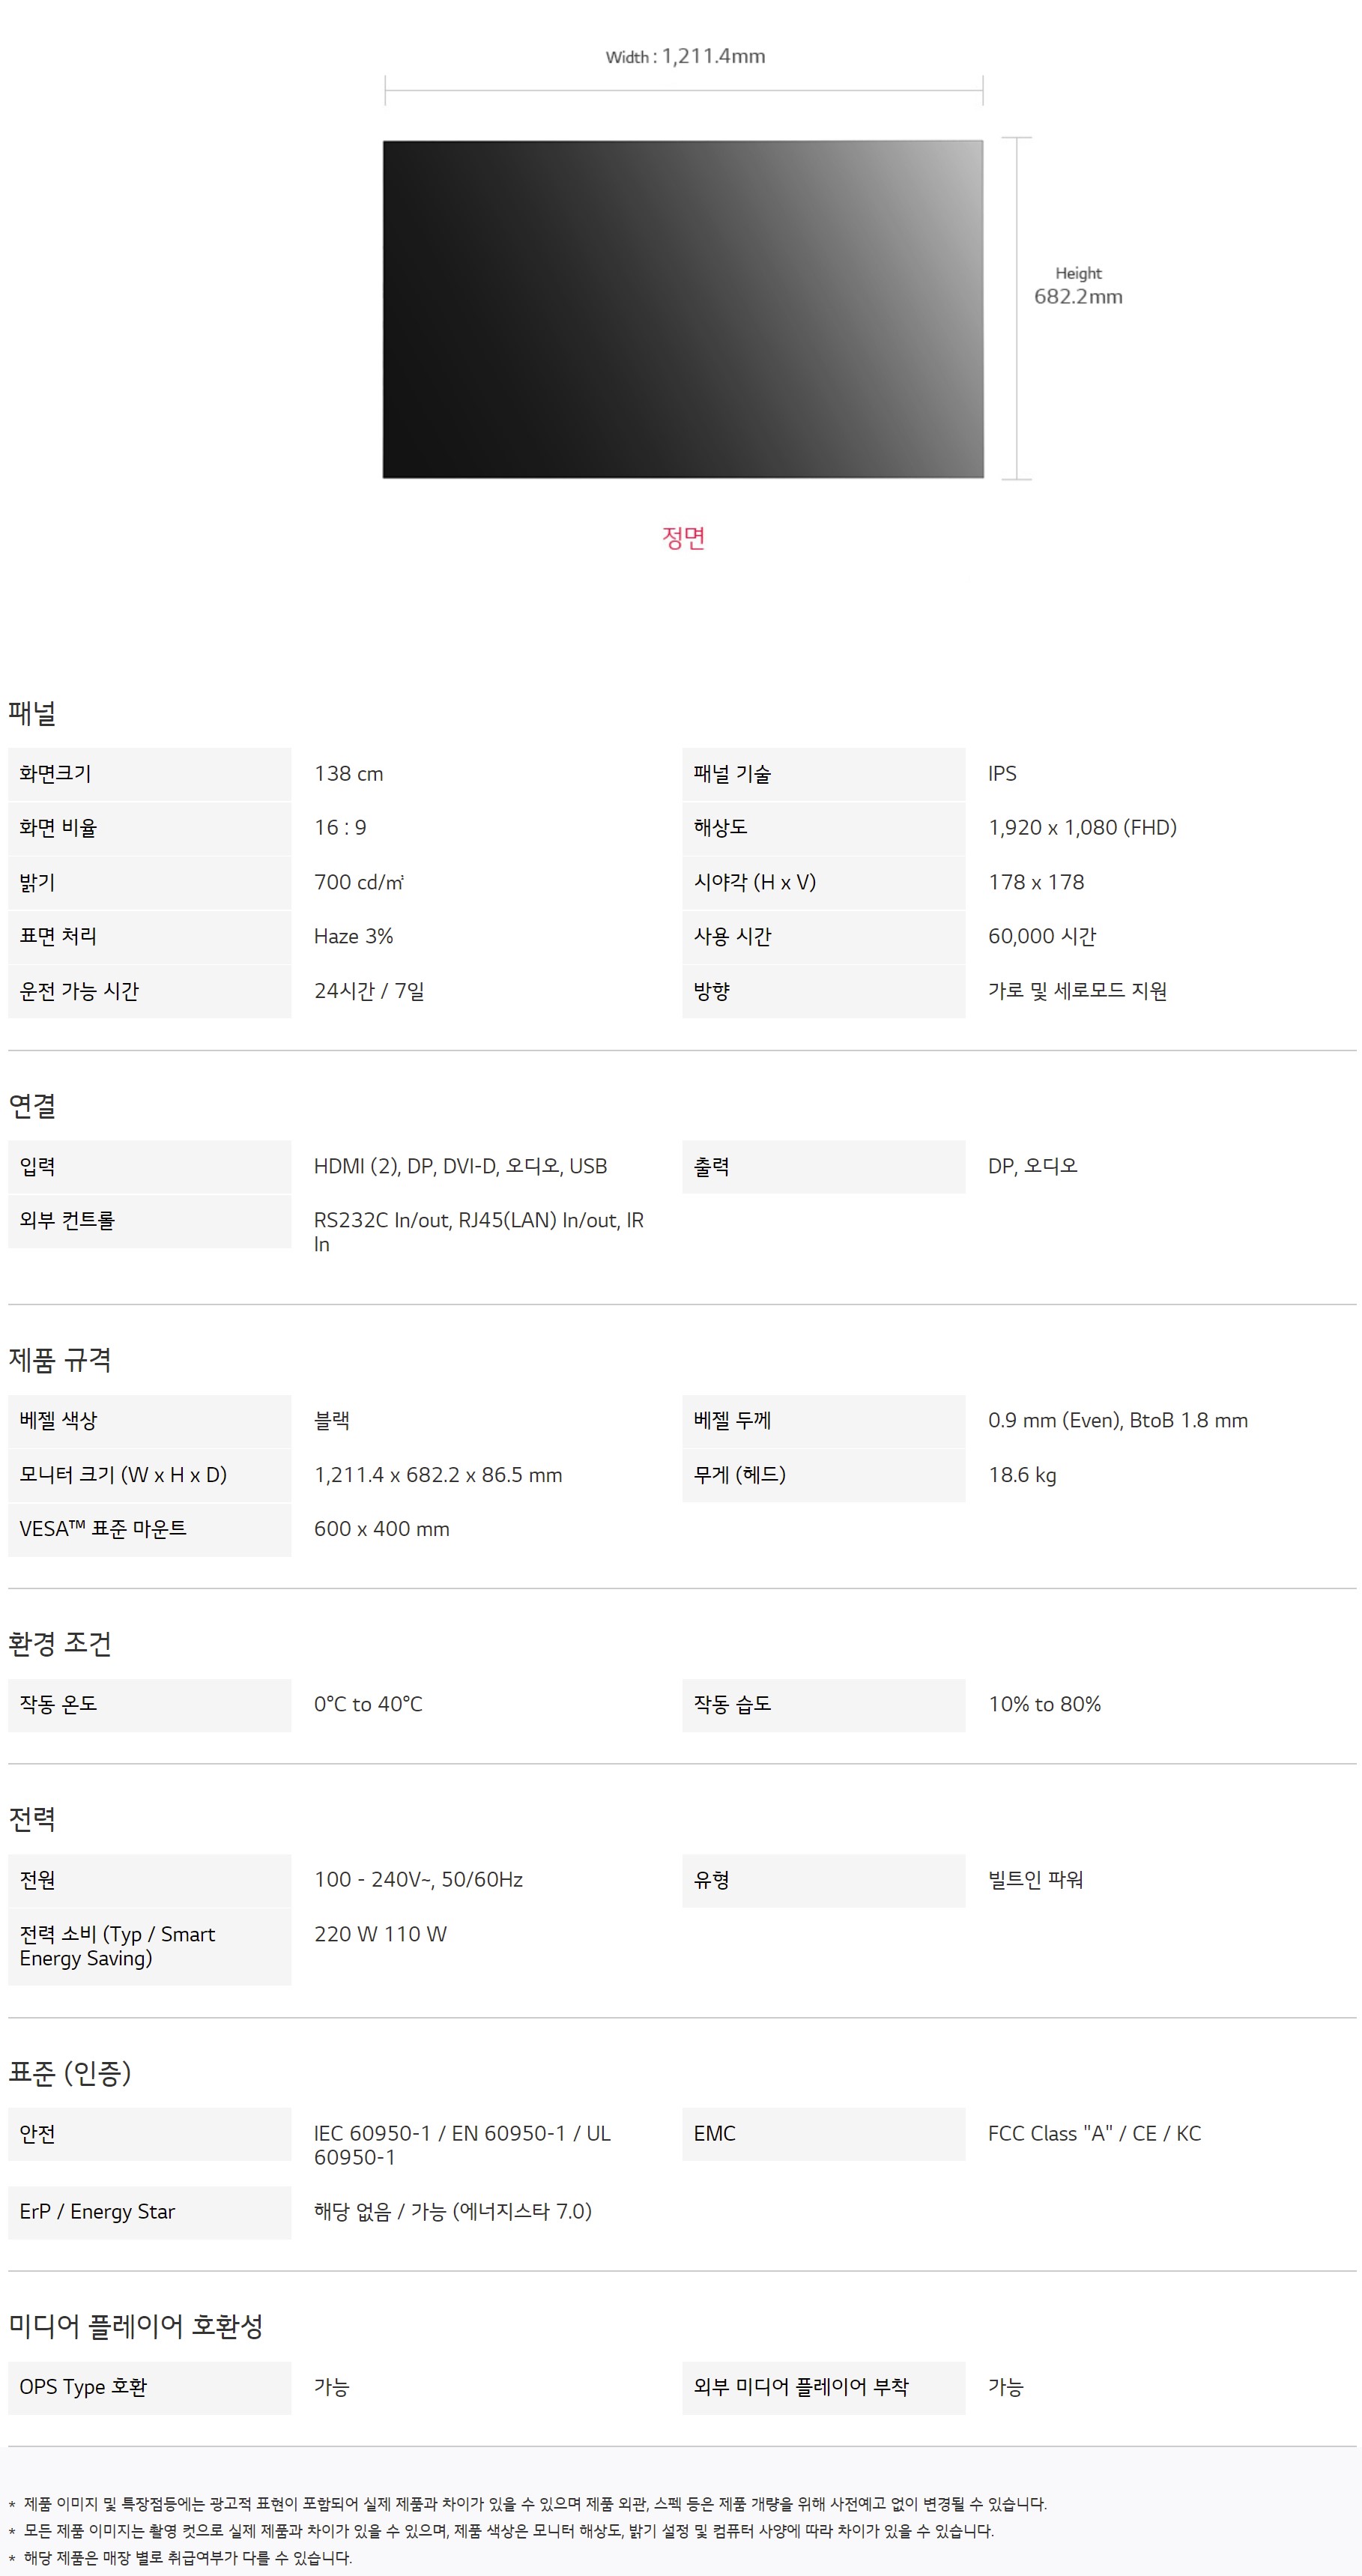The image size is (1362, 2576).
Task: Click the OPS Type 호환 label cell
Action: pos(149,2388)
